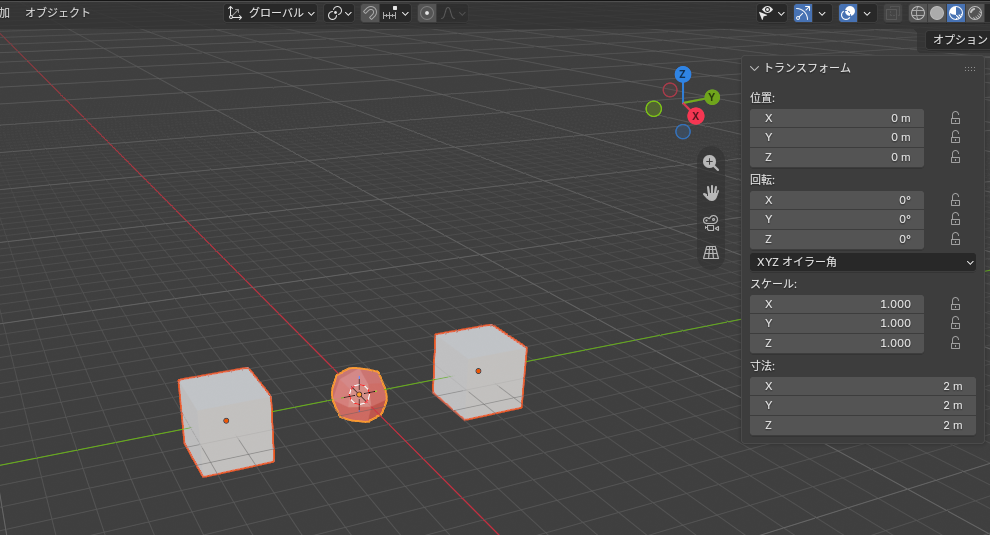This screenshot has width=990, height=535.
Task: Lock the 位置 X value
Action: [x=955, y=118]
